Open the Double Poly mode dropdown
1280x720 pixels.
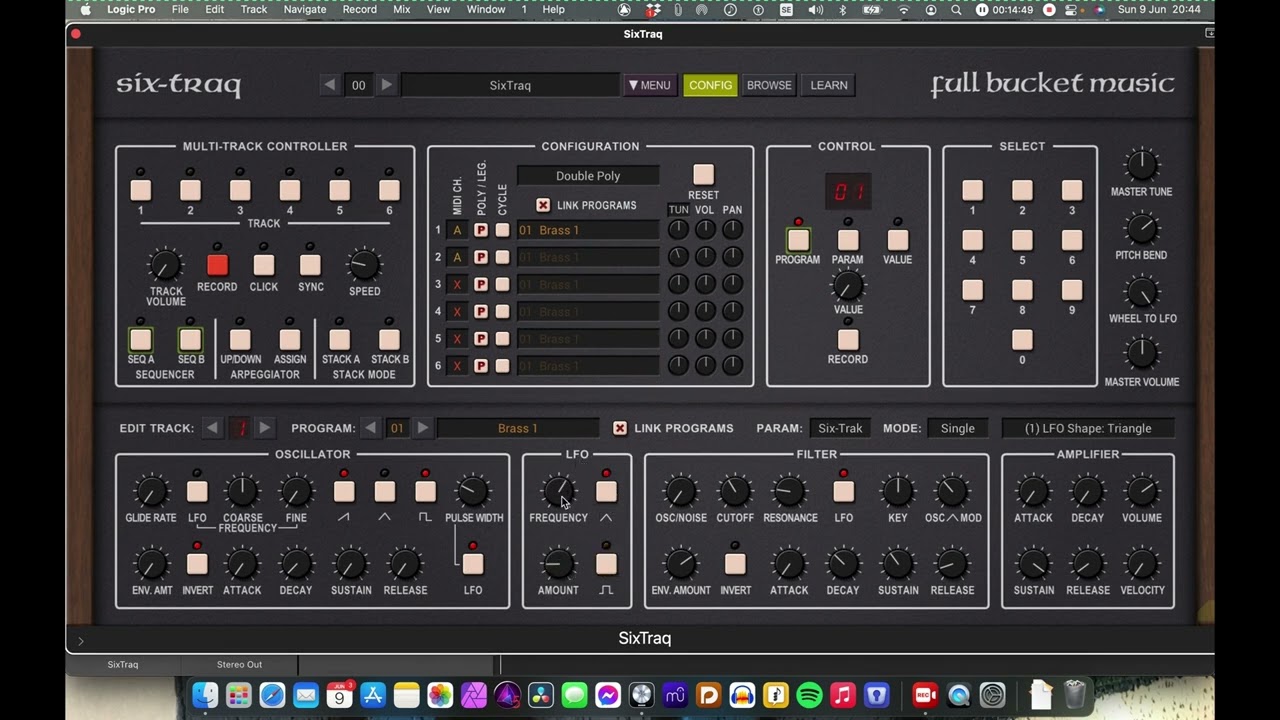tap(588, 176)
